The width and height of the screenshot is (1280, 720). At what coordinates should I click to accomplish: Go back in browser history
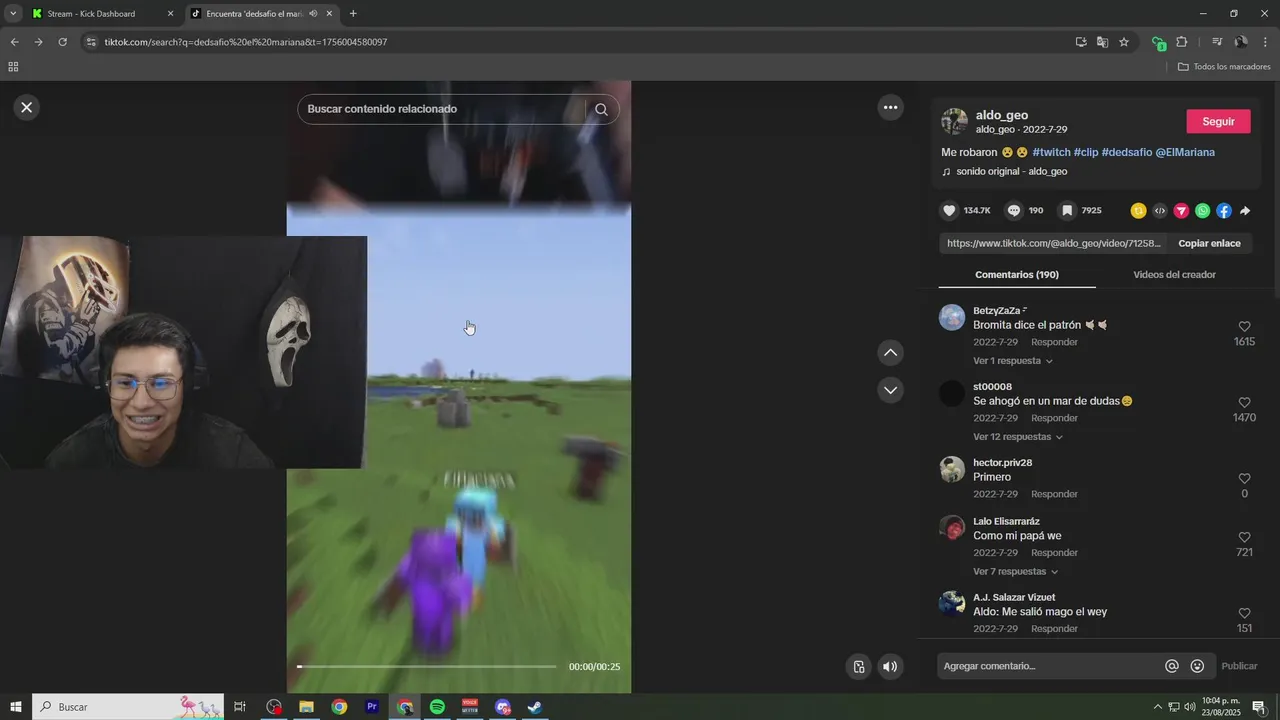pos(14,42)
